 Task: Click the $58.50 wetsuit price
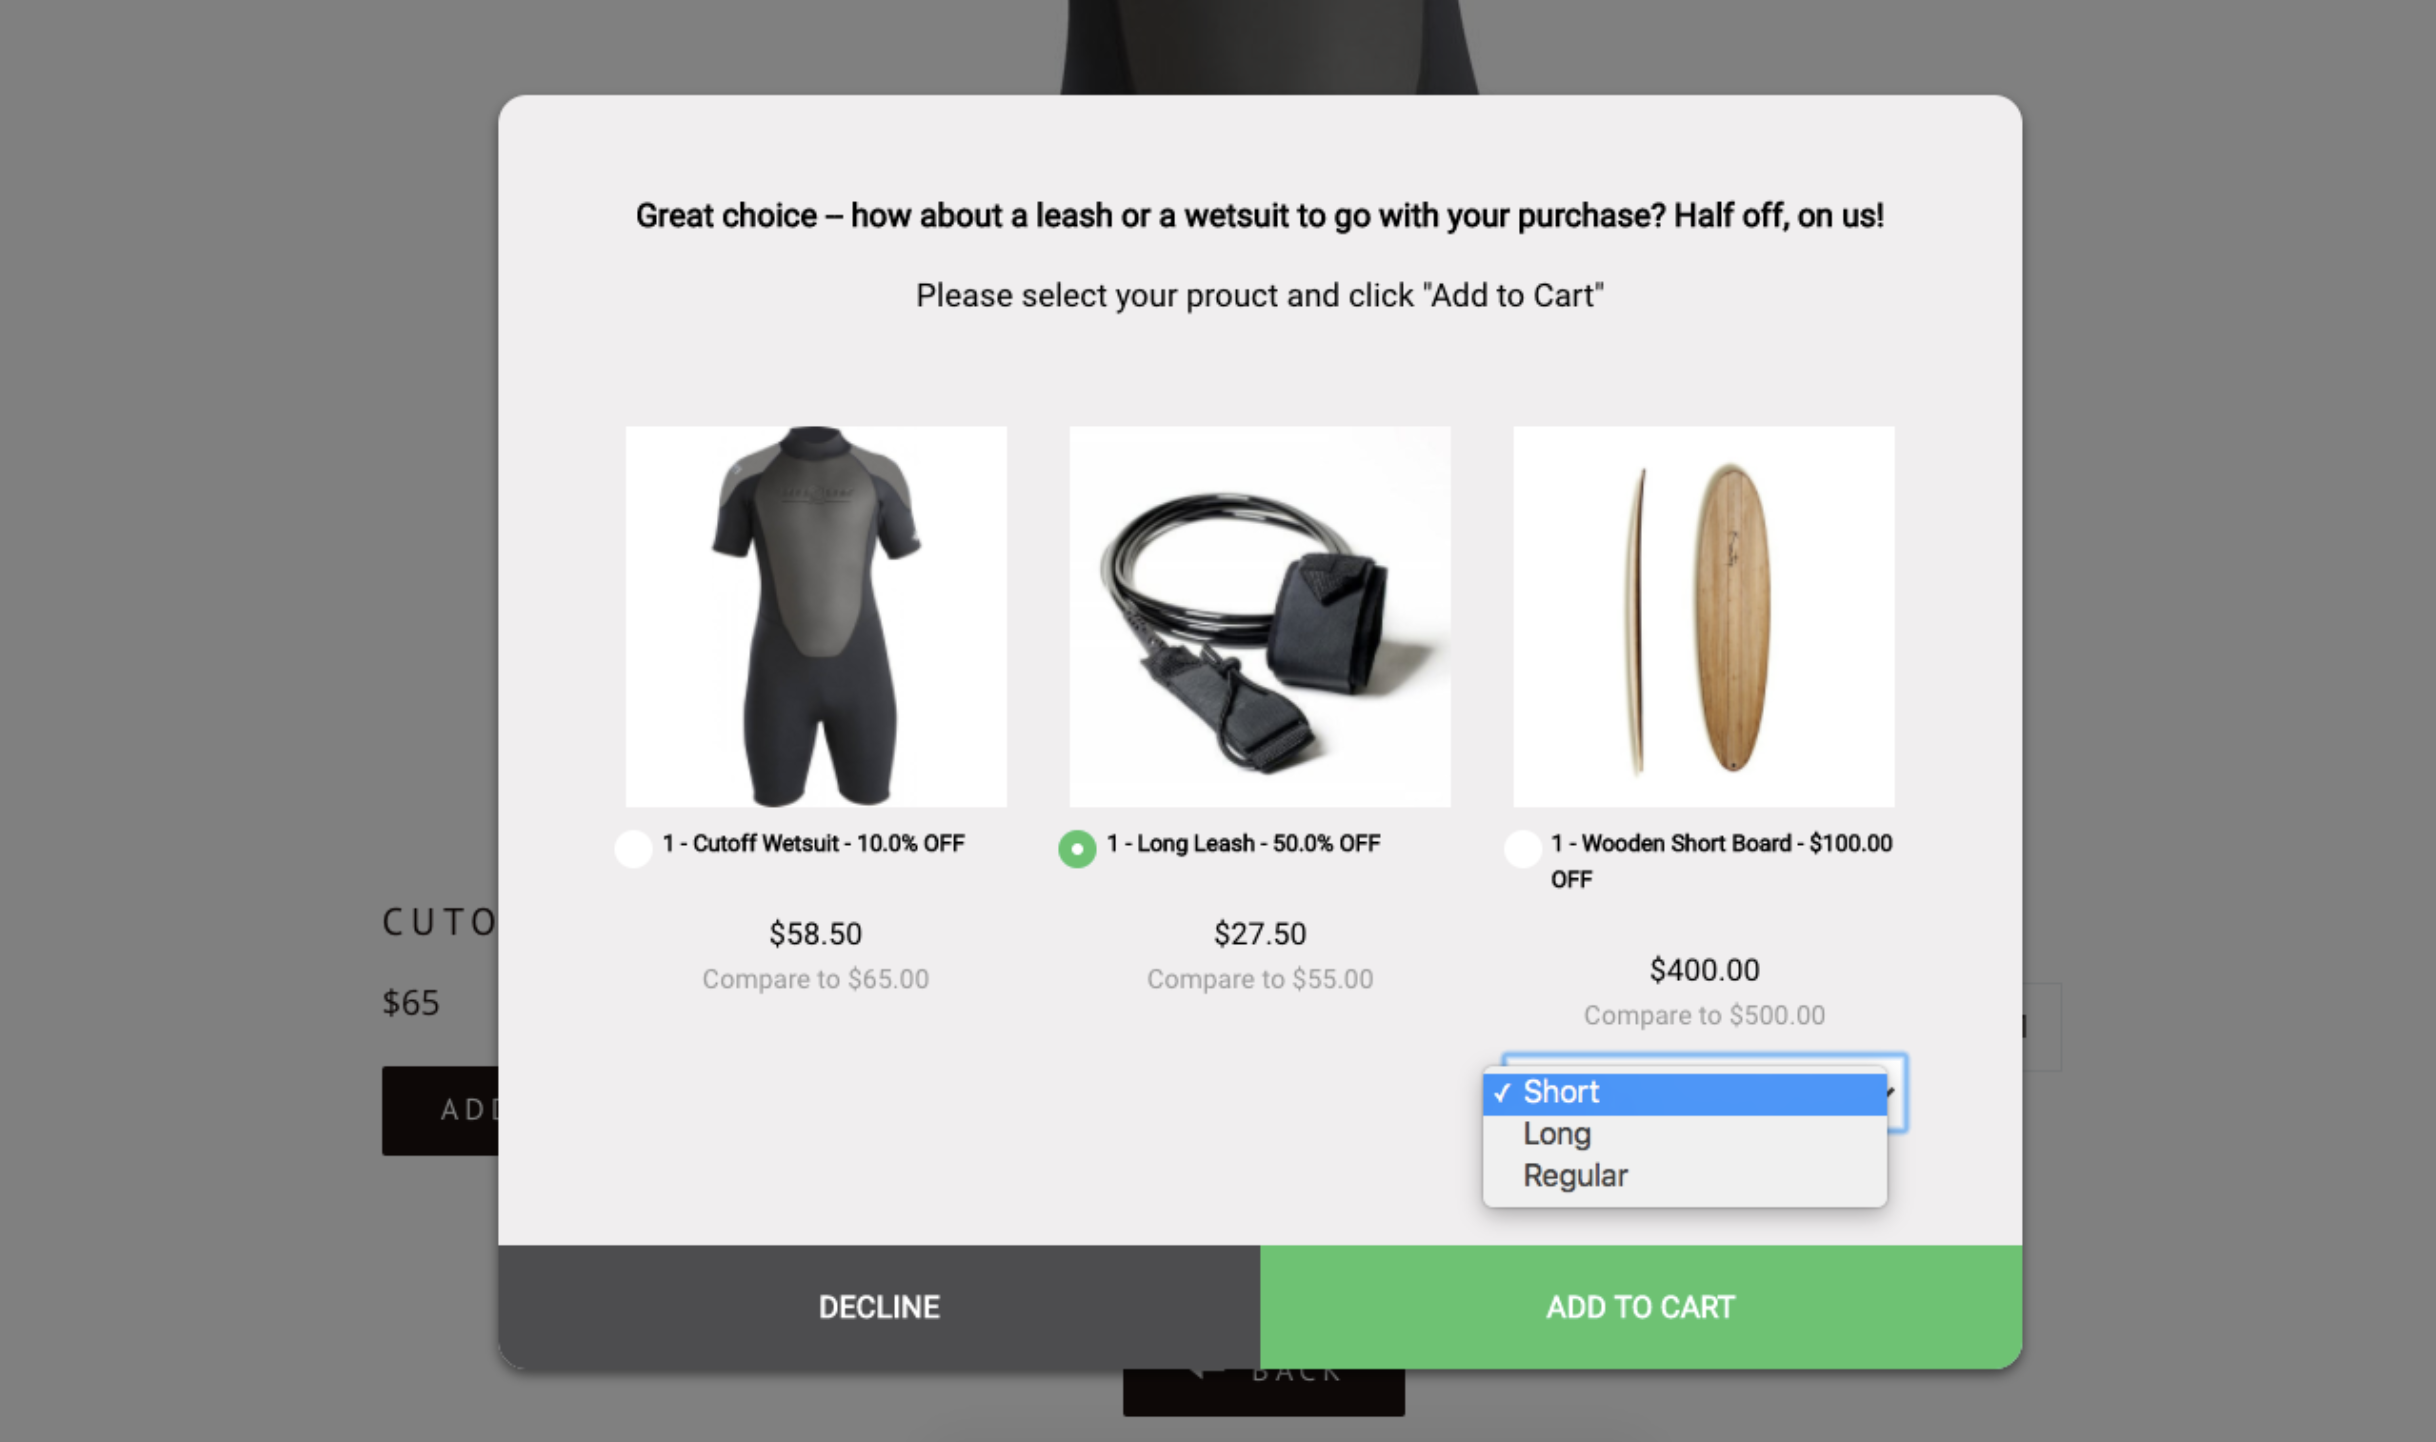click(x=815, y=934)
